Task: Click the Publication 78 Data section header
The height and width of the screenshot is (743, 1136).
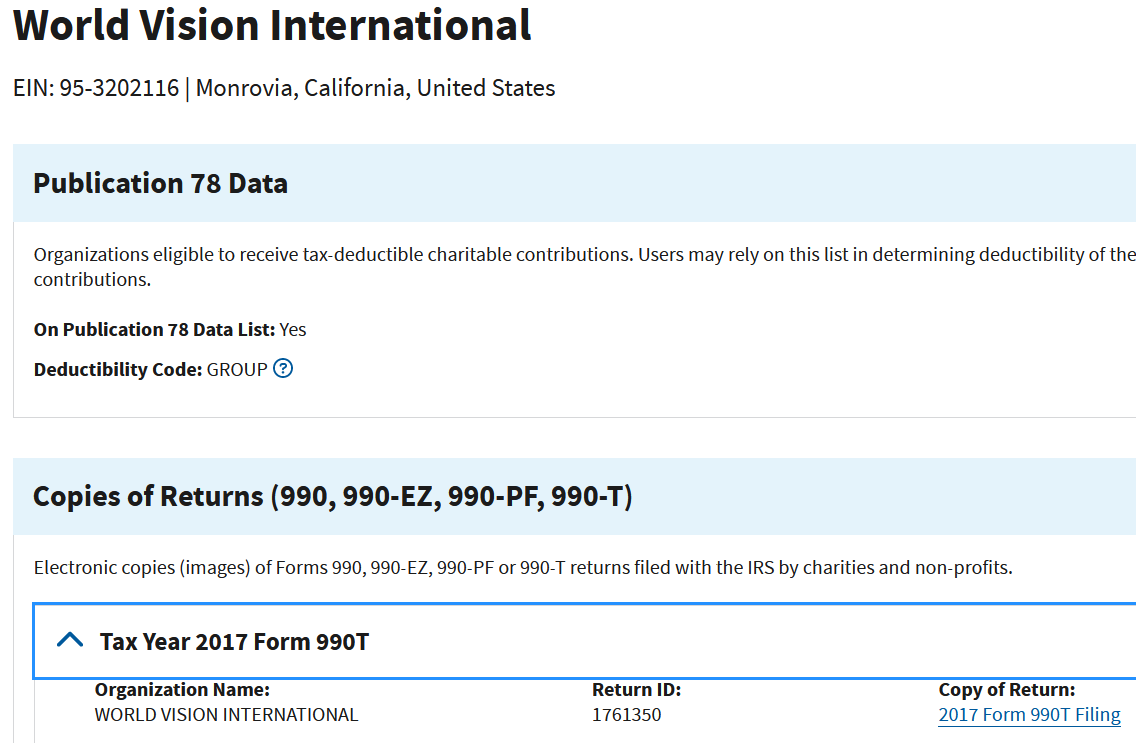Action: coord(160,183)
